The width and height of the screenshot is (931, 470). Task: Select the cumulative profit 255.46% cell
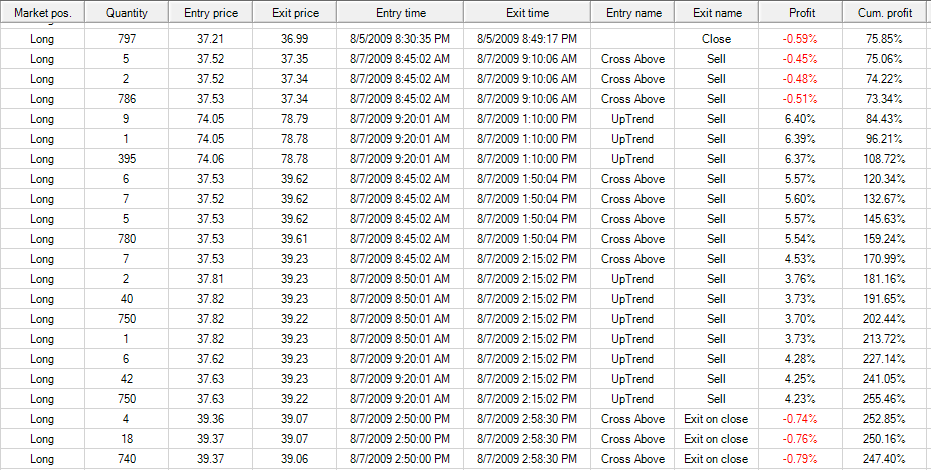882,399
